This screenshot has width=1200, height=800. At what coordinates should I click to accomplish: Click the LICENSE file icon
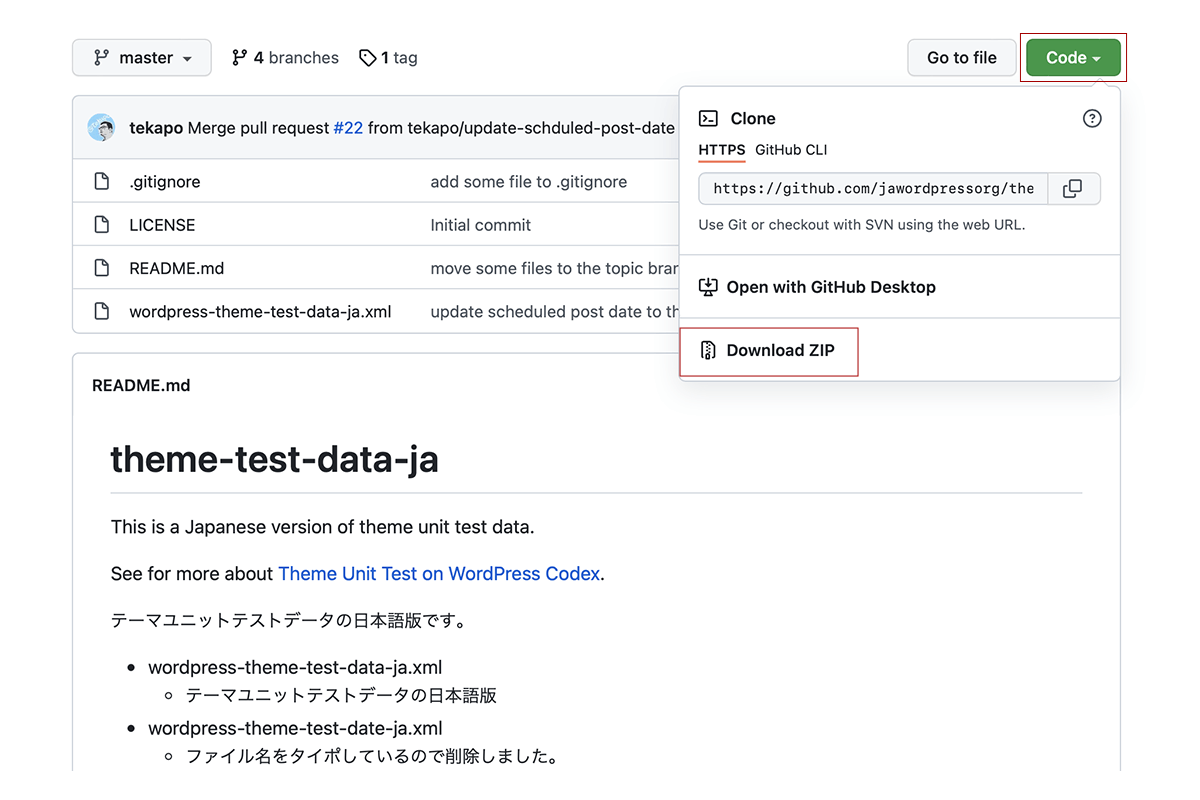tap(101, 225)
